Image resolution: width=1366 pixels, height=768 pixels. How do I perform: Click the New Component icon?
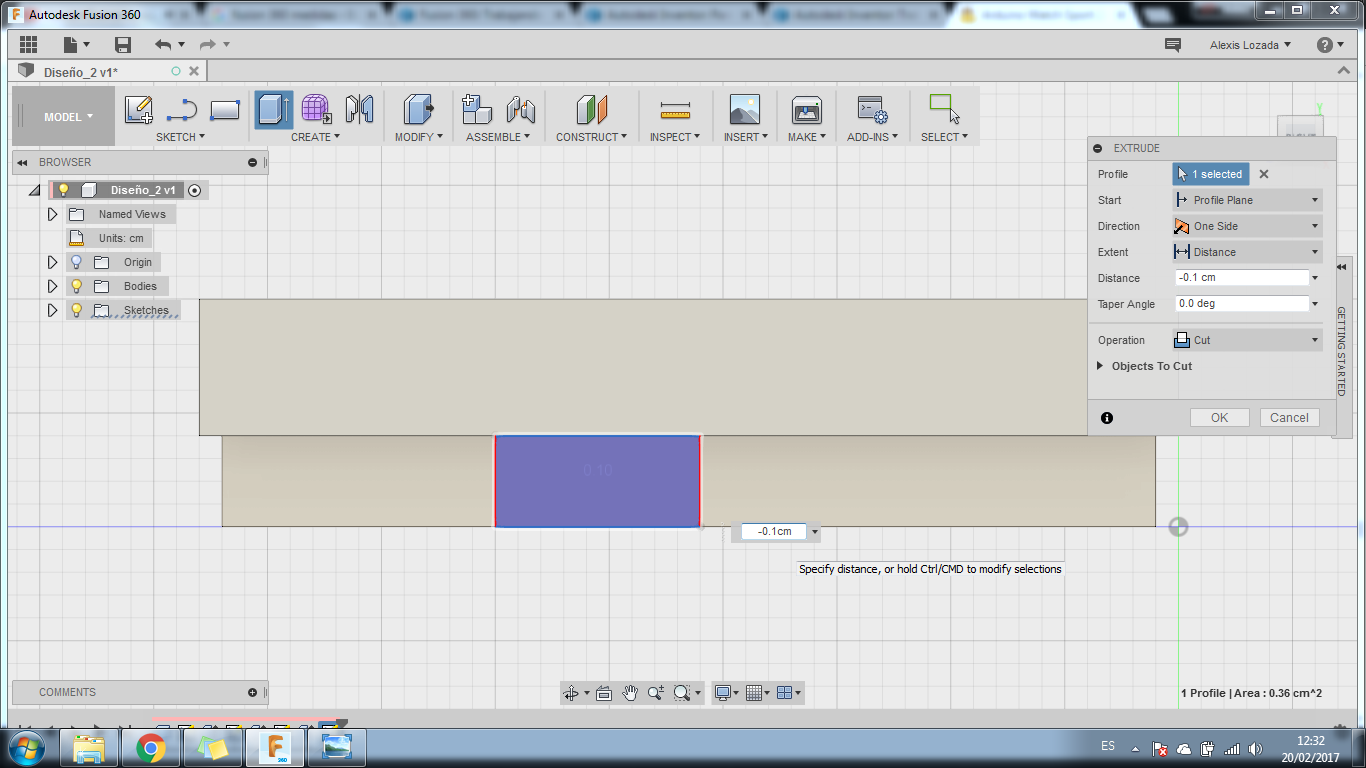click(477, 109)
